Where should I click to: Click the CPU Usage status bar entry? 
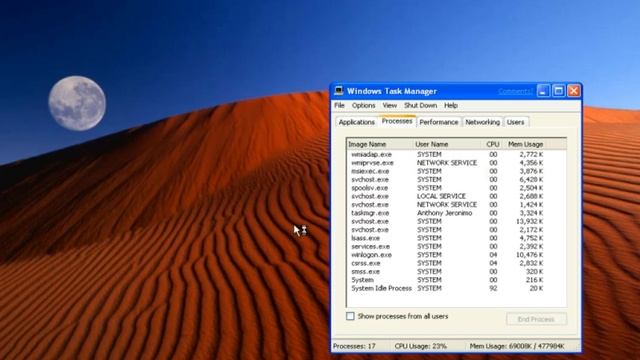[x=420, y=346]
